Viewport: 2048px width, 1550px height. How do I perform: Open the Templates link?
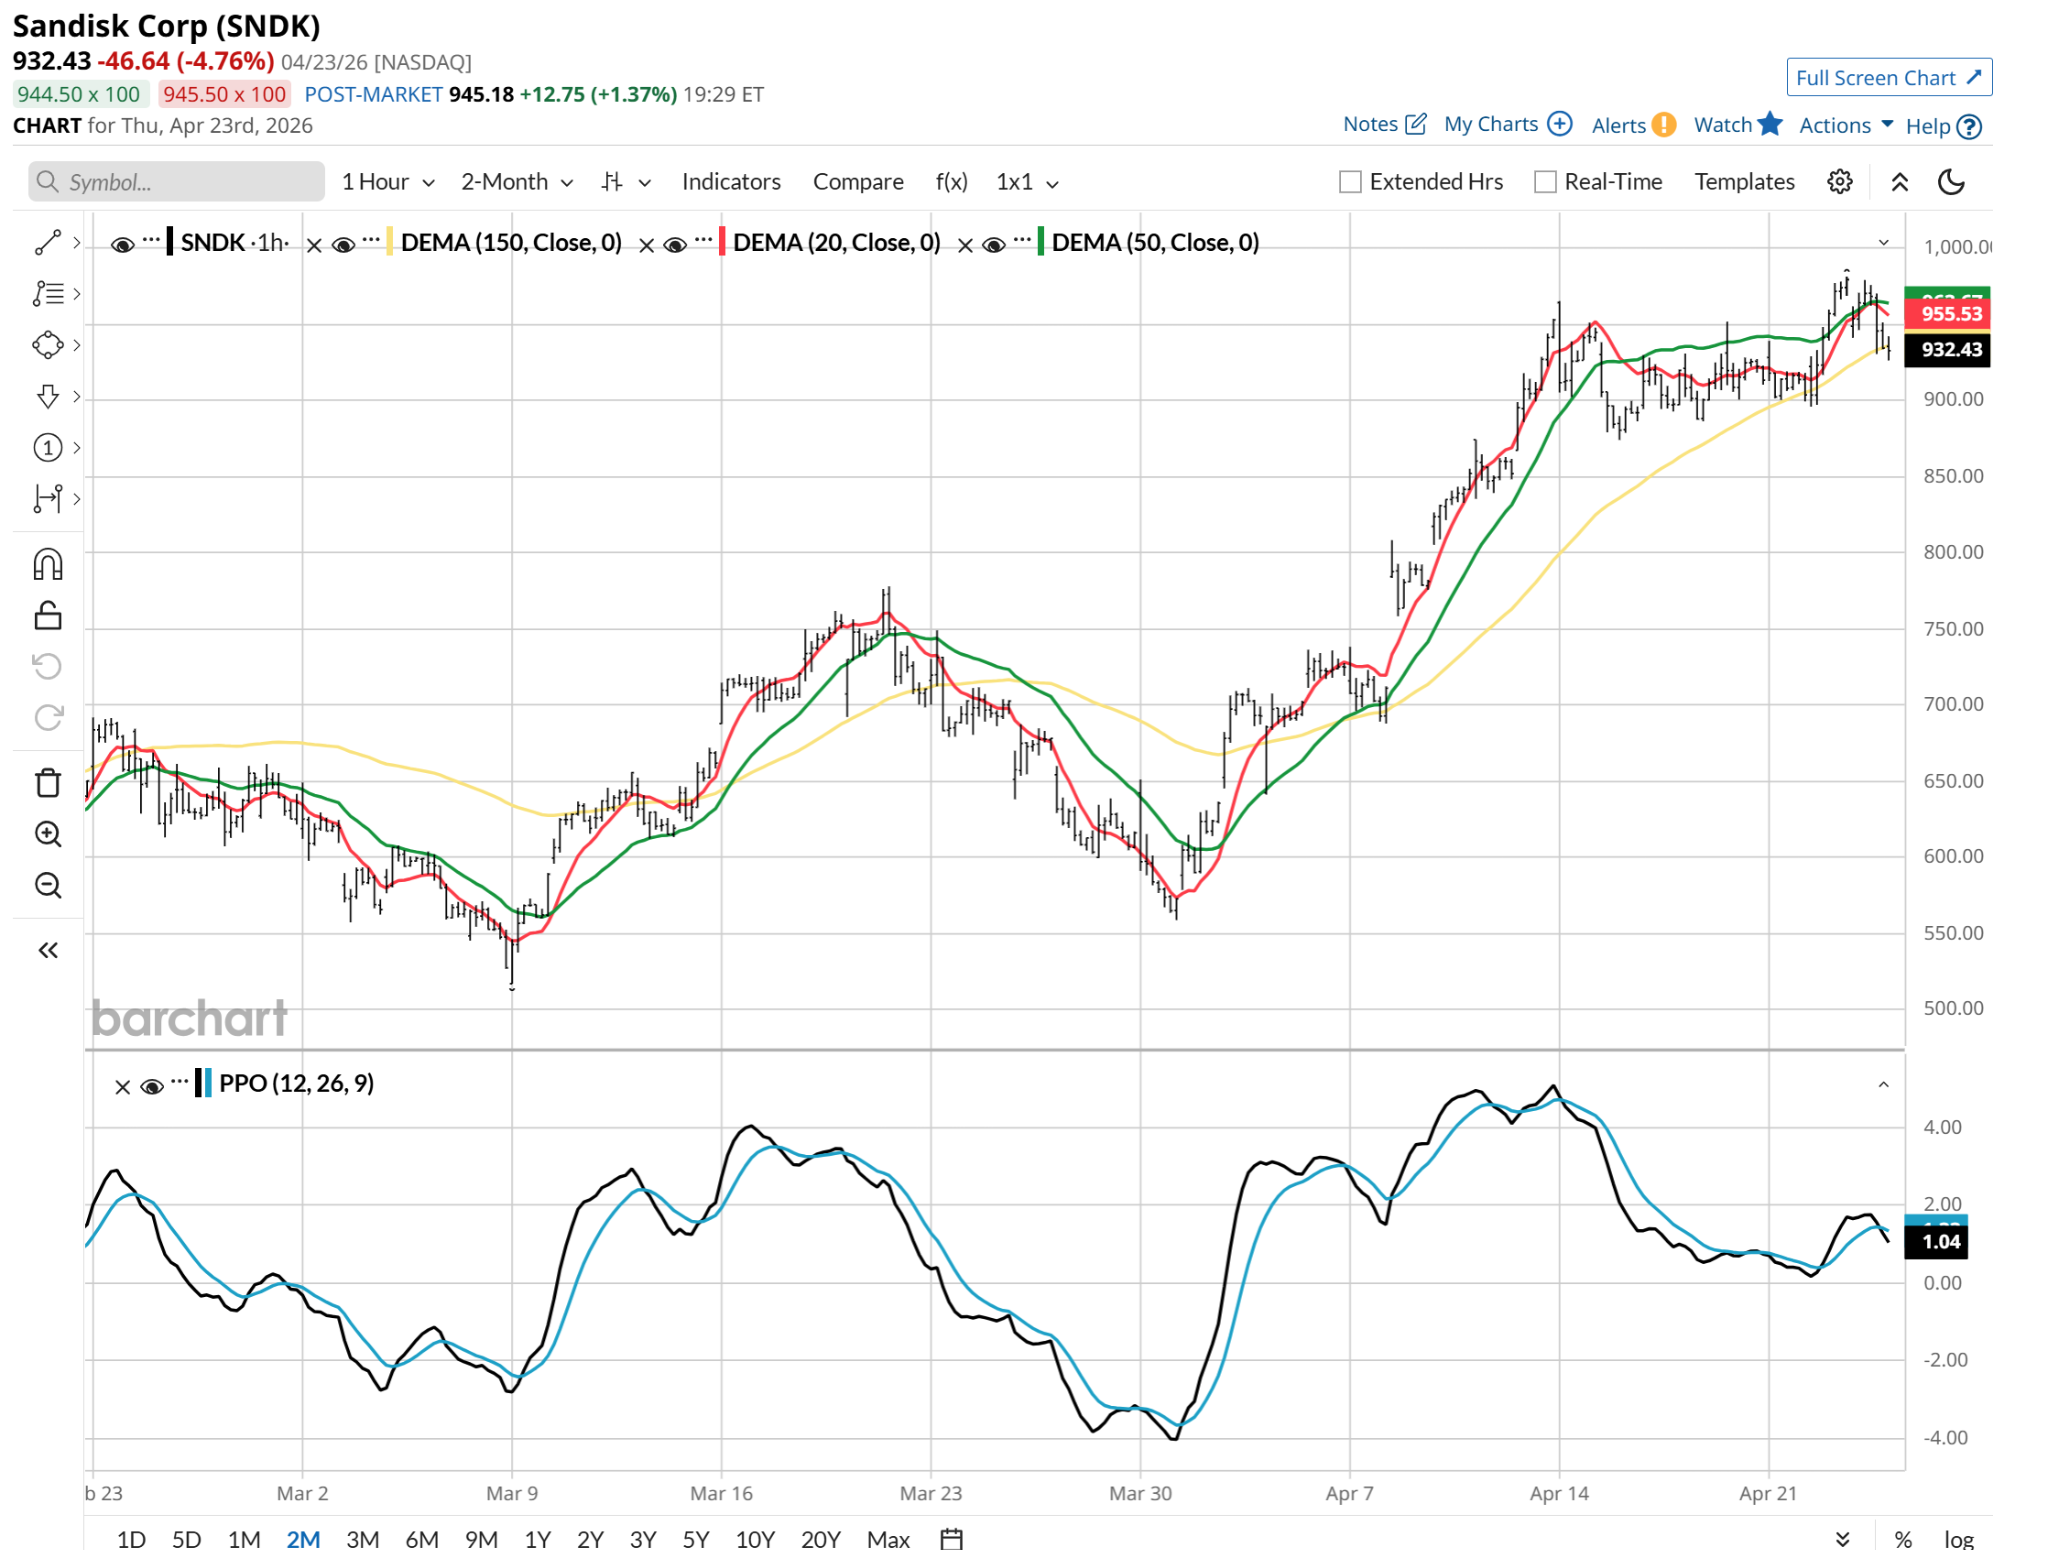tap(1744, 182)
